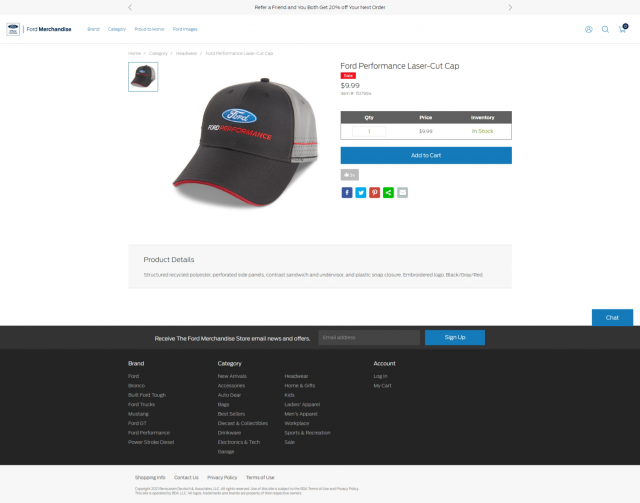Screen dimensions: 640x503
Task: Open Contact Us link
Action: [x=186, y=478]
